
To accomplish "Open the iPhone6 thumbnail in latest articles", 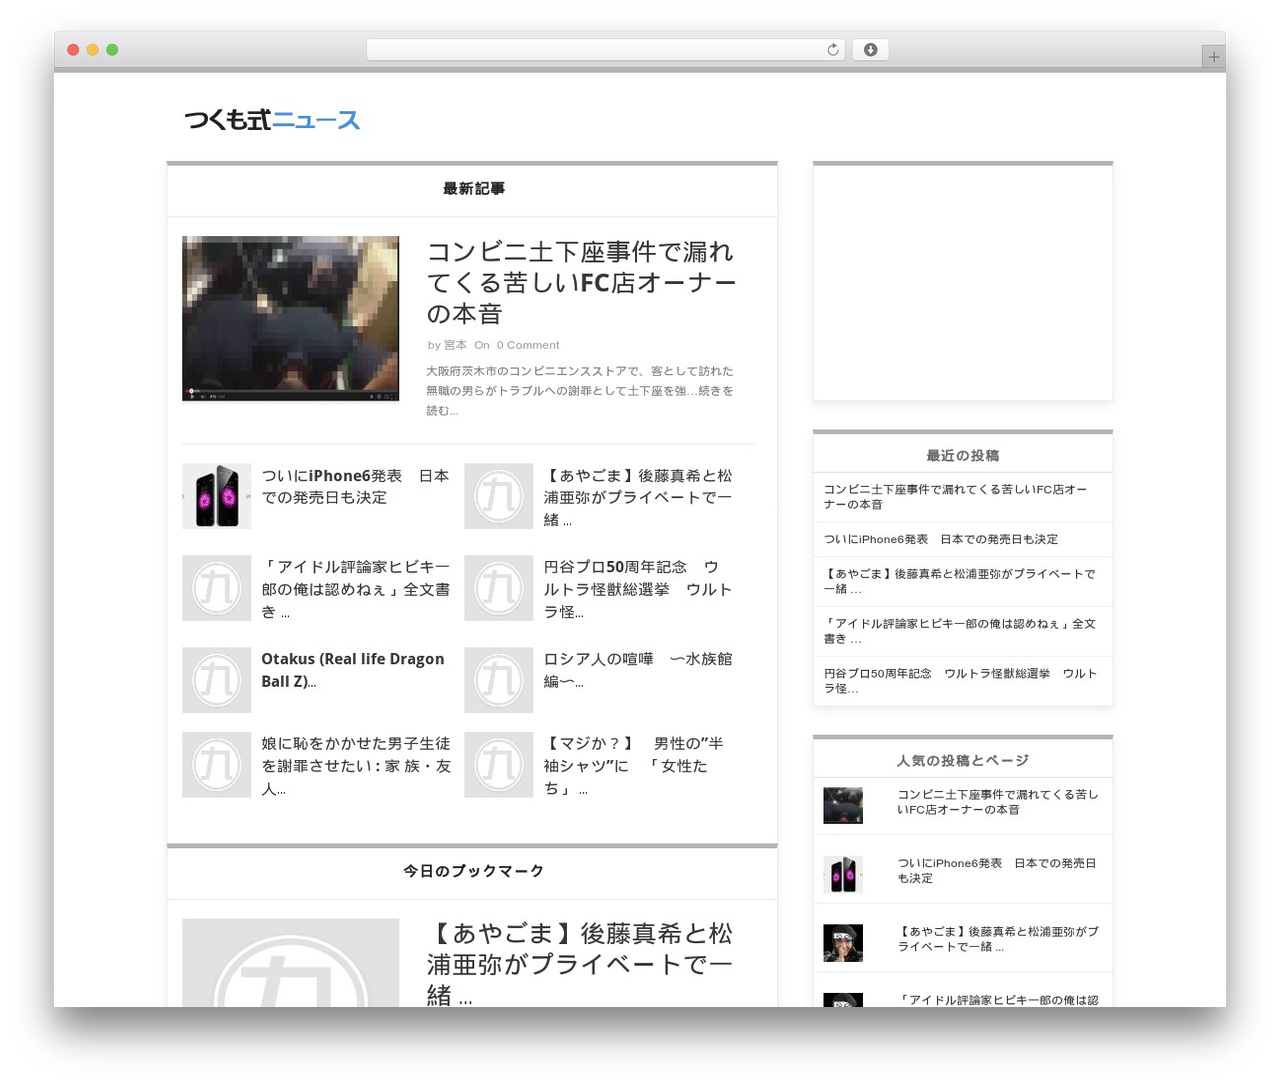I will (x=216, y=496).
